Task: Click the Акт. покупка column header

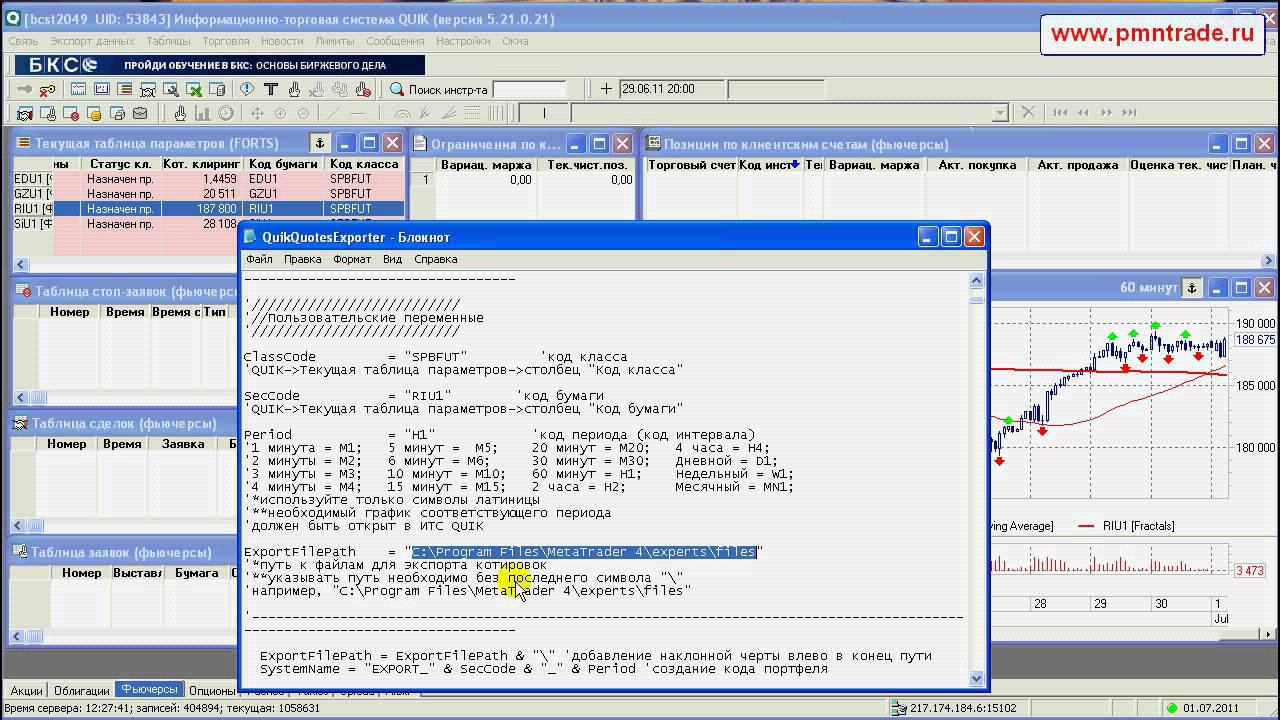Action: 977,165
